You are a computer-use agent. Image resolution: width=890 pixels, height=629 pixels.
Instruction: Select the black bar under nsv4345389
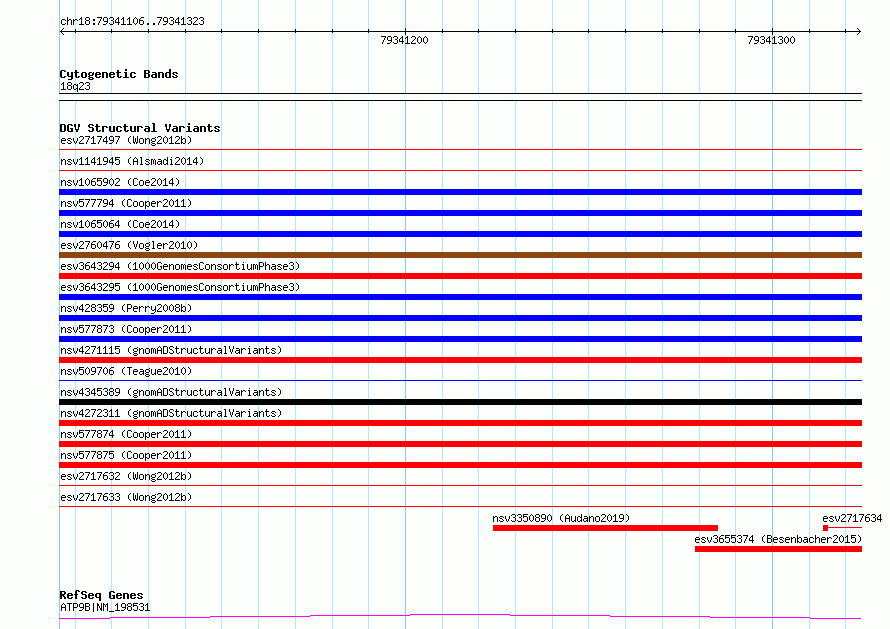click(460, 402)
